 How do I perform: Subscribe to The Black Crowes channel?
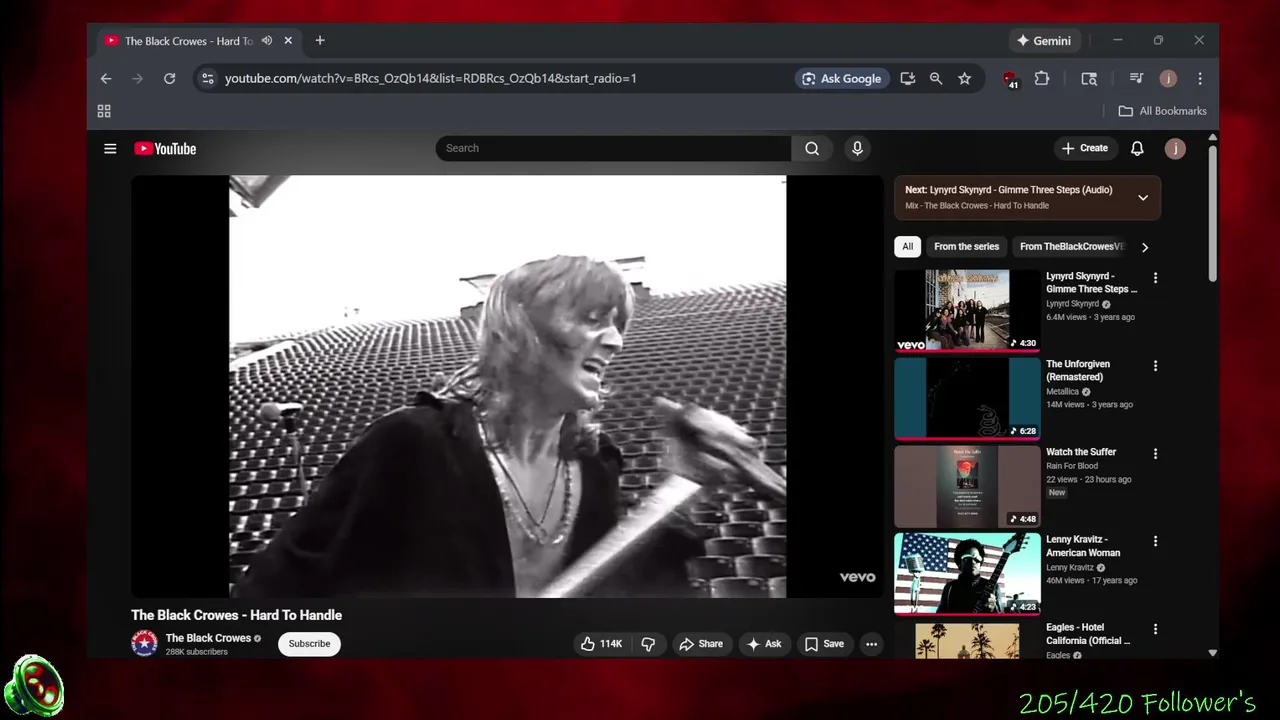pyautogui.click(x=309, y=644)
